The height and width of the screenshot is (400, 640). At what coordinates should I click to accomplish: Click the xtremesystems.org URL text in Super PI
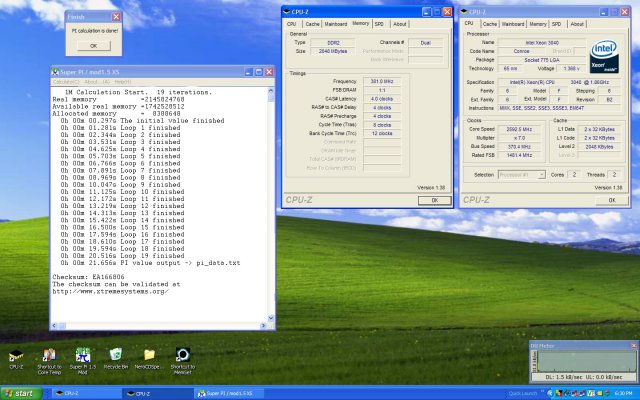(111, 291)
